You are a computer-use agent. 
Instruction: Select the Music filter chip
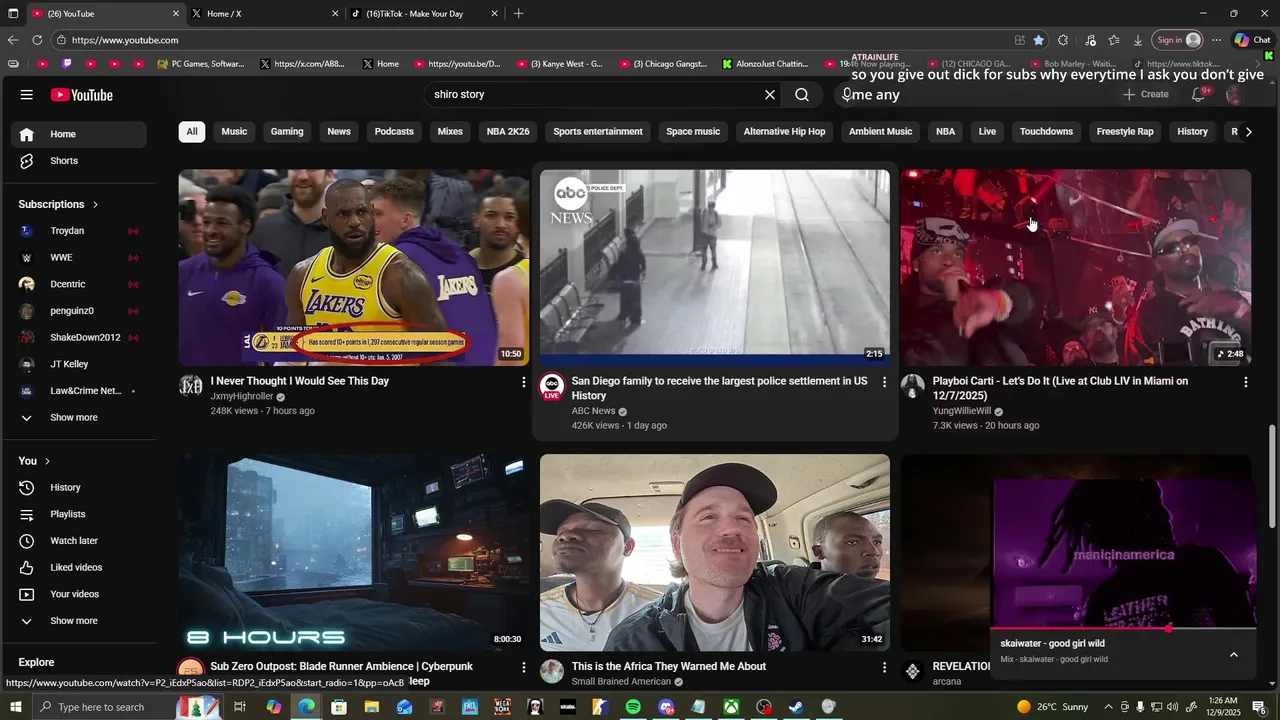(234, 132)
